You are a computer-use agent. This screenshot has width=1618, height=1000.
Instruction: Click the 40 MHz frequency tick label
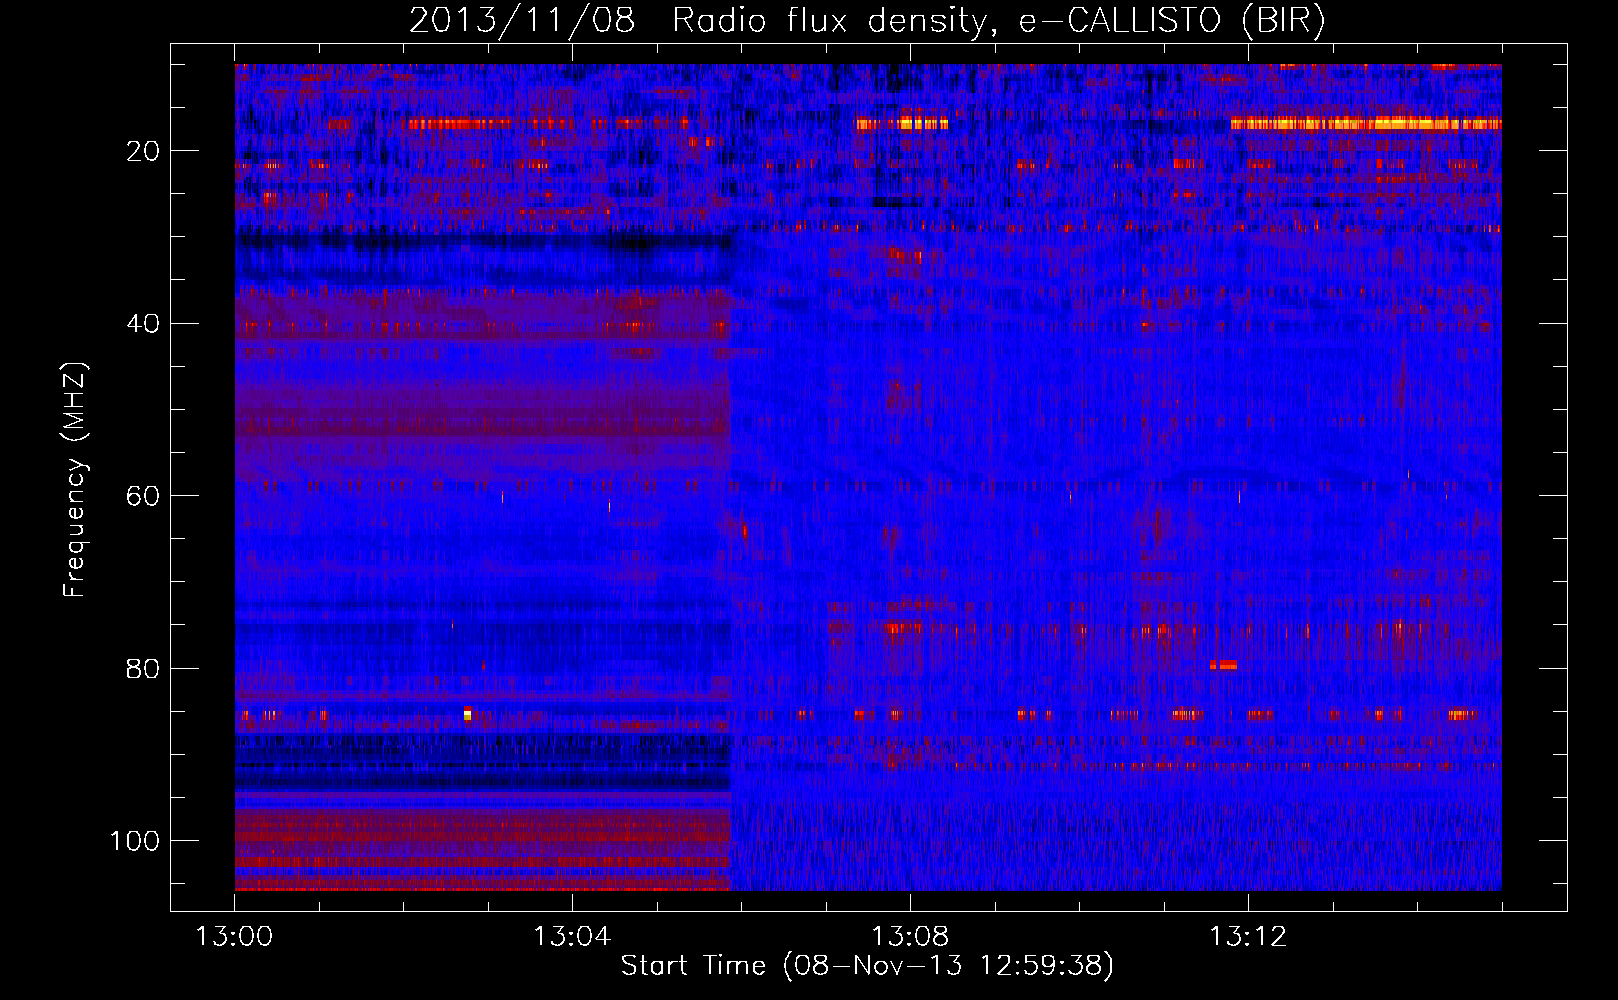tap(143, 324)
